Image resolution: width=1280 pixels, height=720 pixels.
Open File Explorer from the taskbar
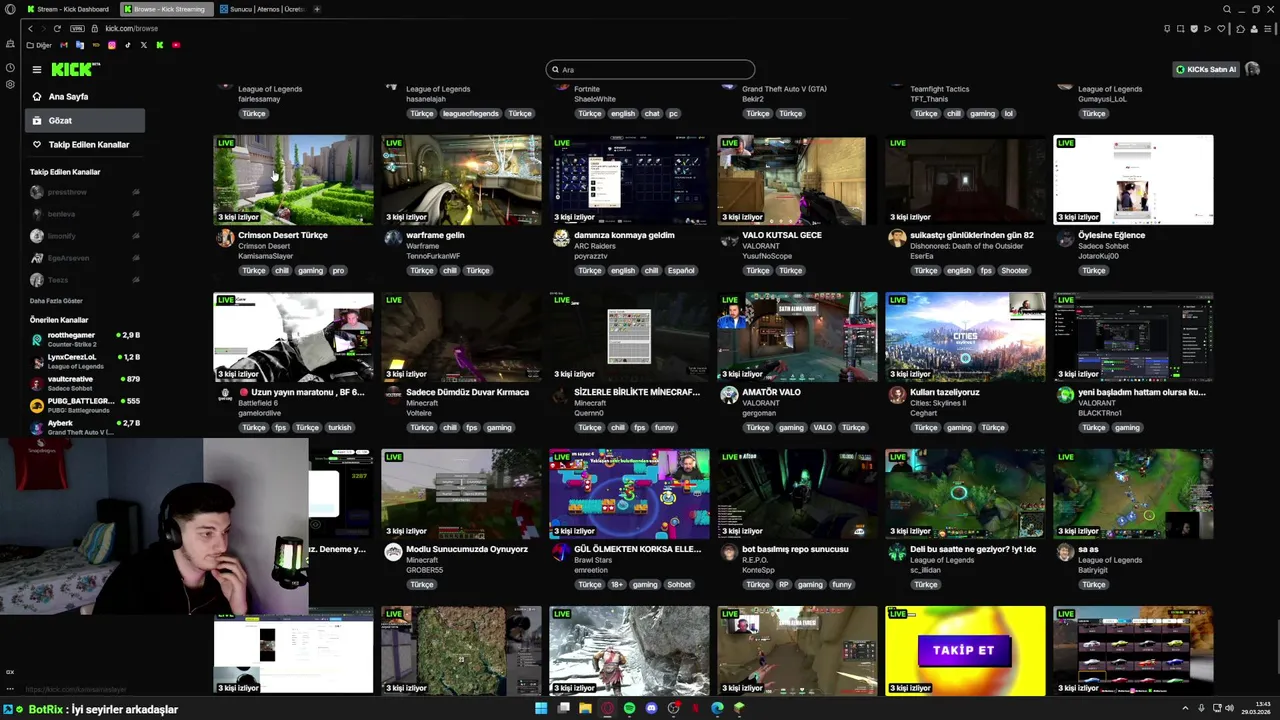(x=585, y=708)
